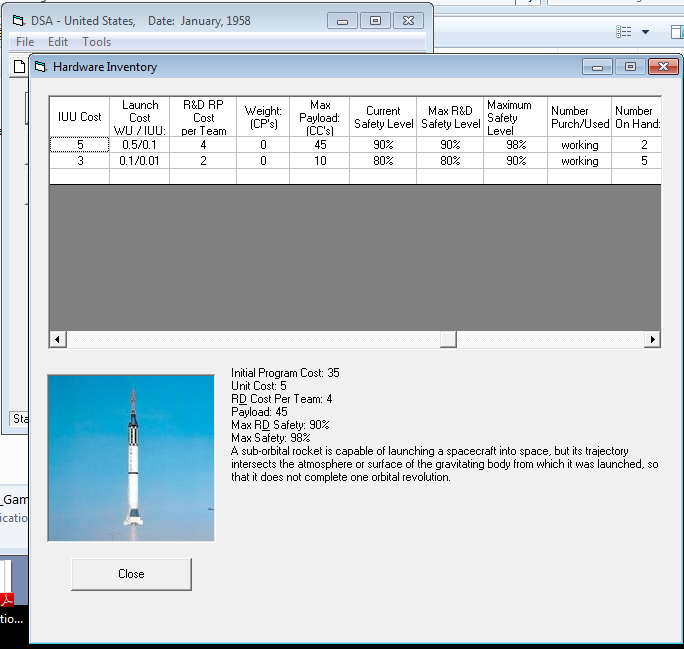The height and width of the screenshot is (649, 684).
Task: Open the File menu in DSA window
Action: point(25,42)
